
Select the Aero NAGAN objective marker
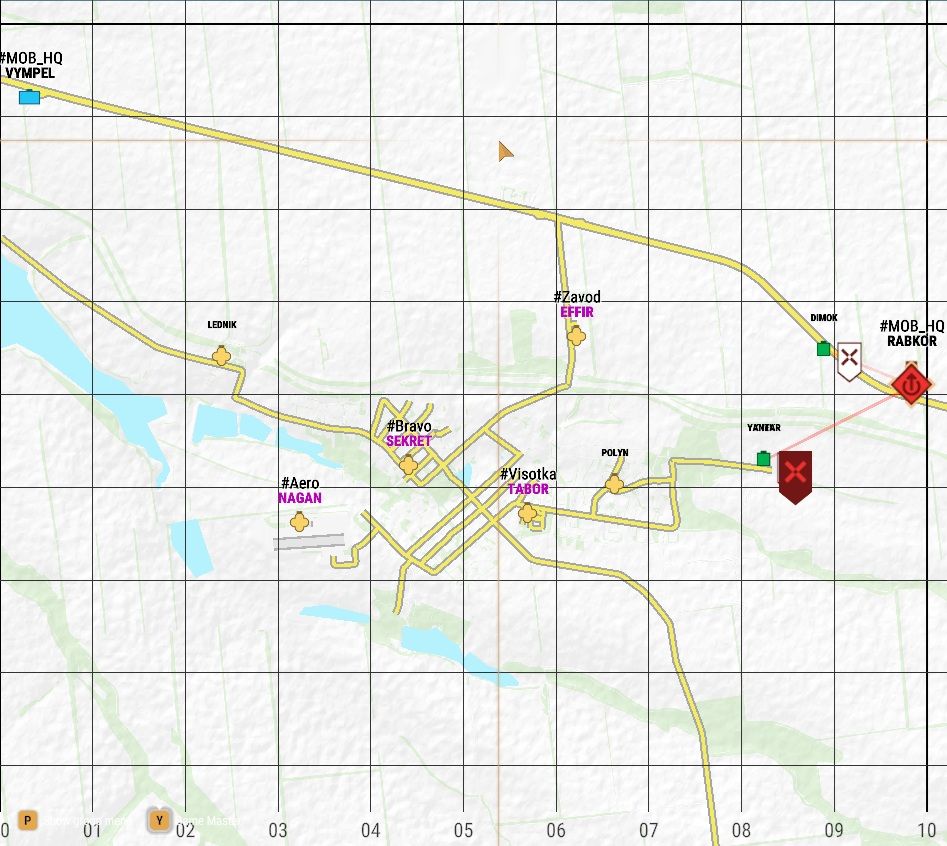click(x=298, y=521)
